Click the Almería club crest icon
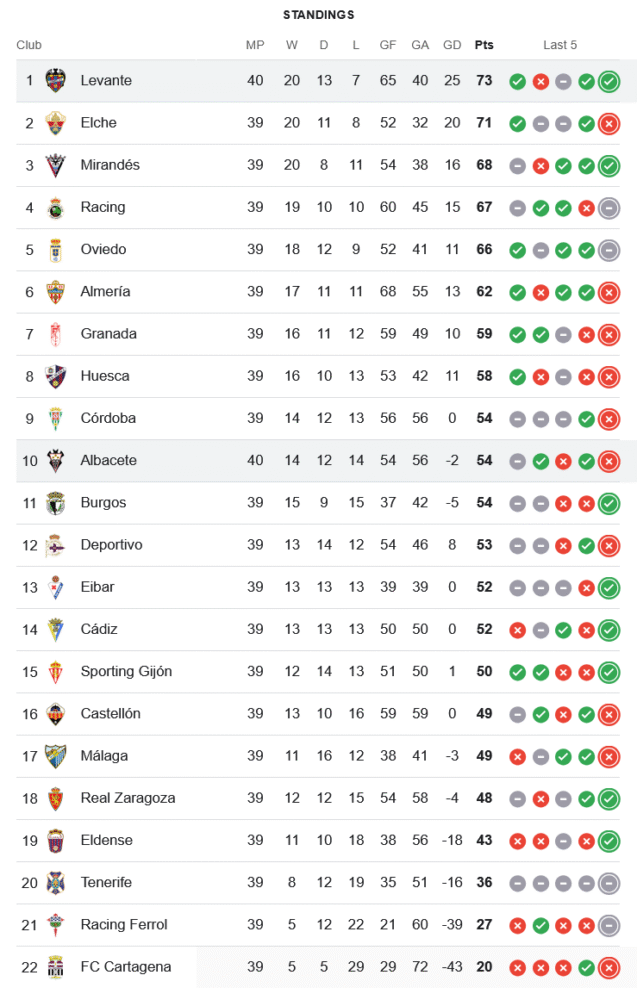Image resolution: width=637 pixels, height=1000 pixels. point(55,292)
